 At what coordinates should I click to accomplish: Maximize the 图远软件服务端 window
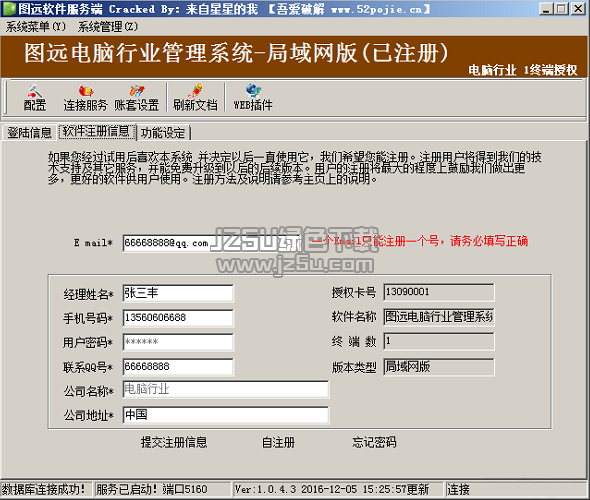click(561, 9)
